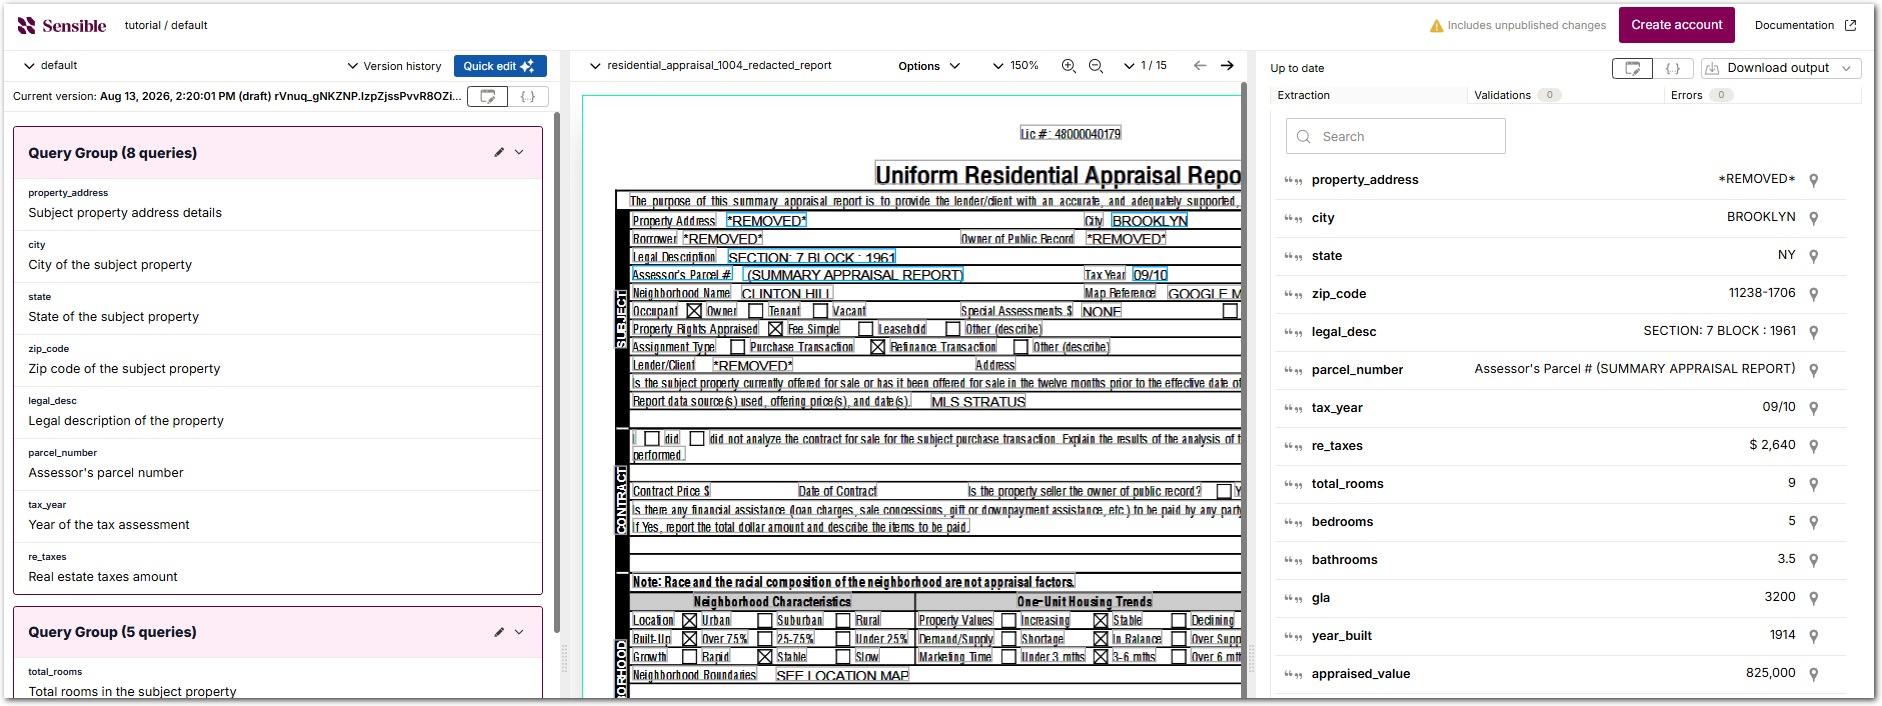1882x706 pixels.
Task: Locate city value via pin icon
Action: click(x=1814, y=218)
